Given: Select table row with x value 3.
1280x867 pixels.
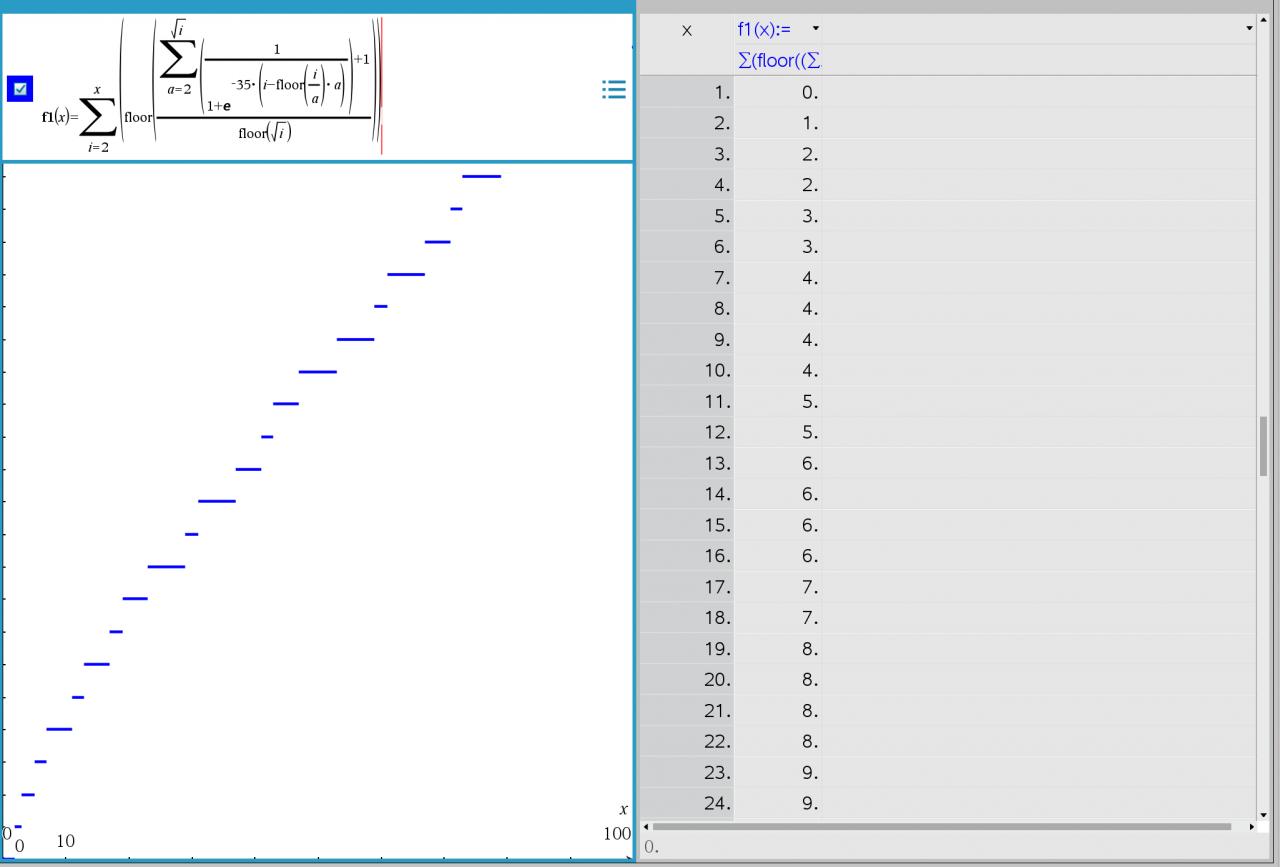Looking at the screenshot, I should pyautogui.click(x=687, y=155).
